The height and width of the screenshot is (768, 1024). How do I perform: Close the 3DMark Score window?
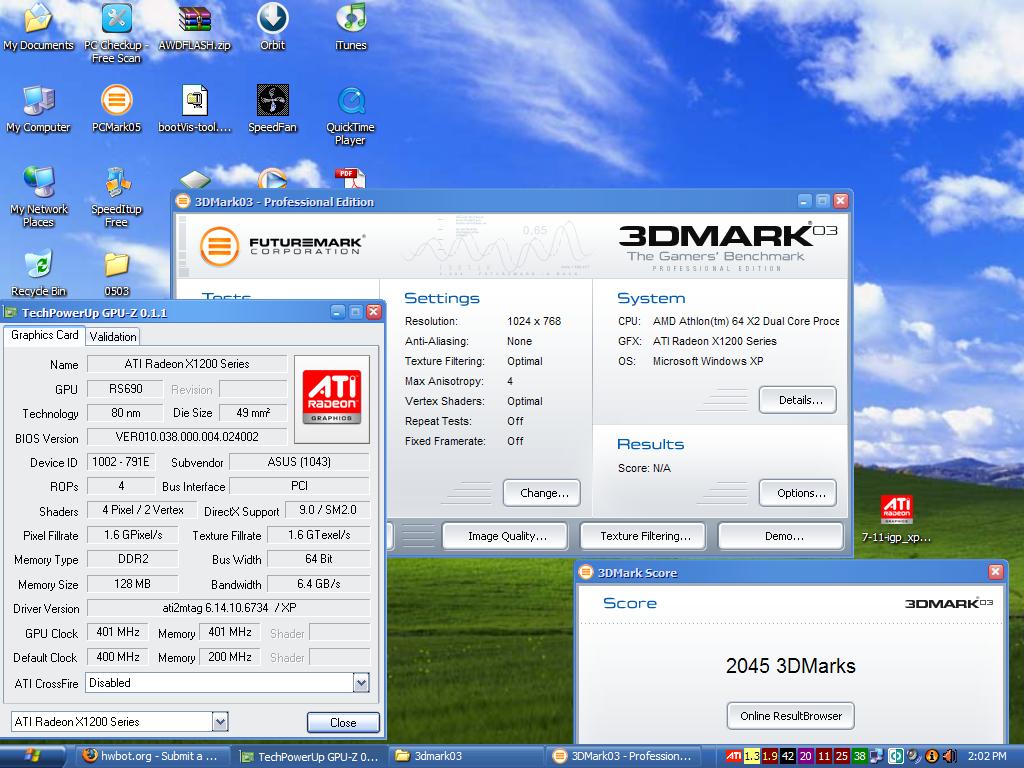[x=995, y=572]
